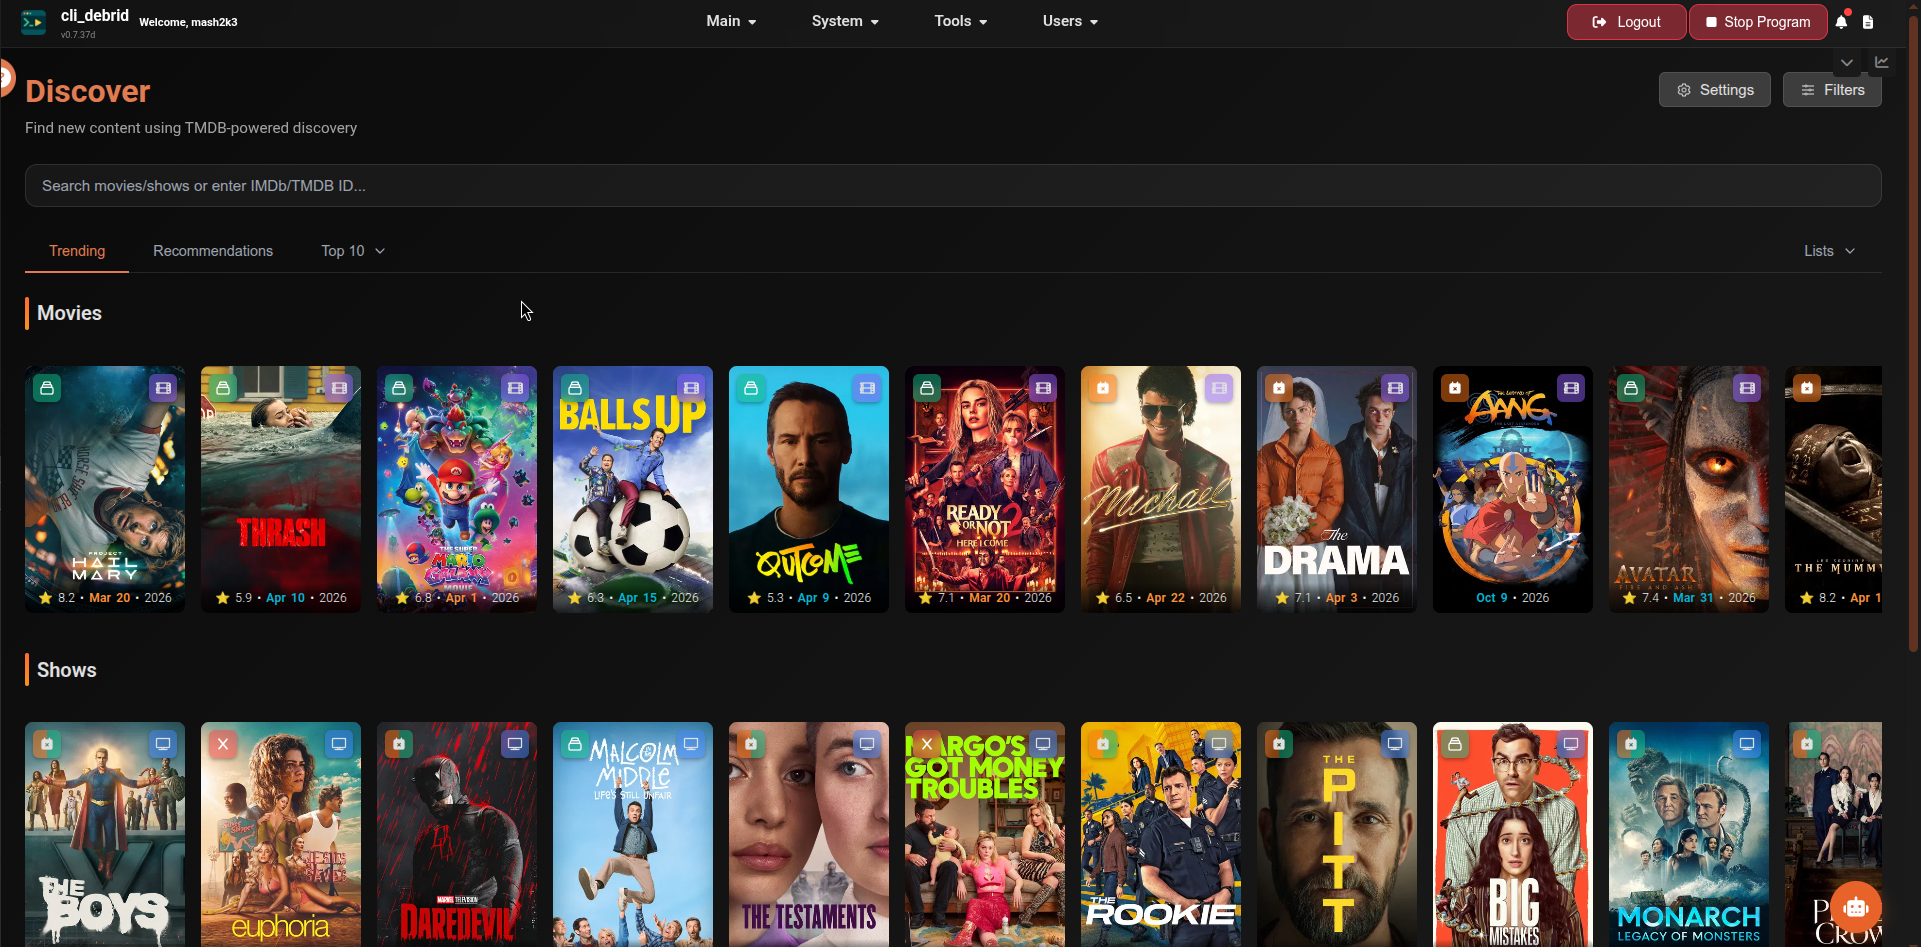Click the orange status badge on Michael

pos(1103,387)
